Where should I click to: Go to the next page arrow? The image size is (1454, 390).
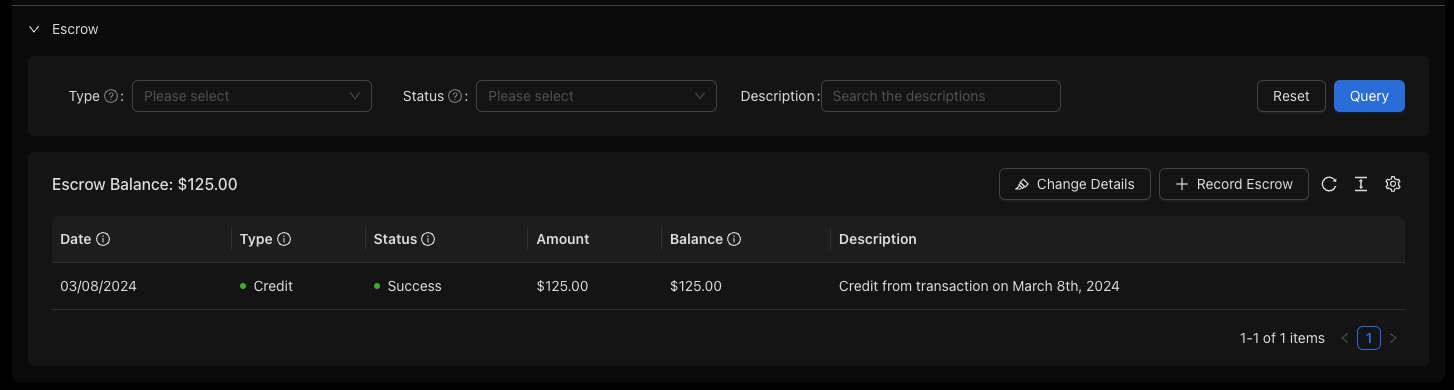click(1393, 338)
